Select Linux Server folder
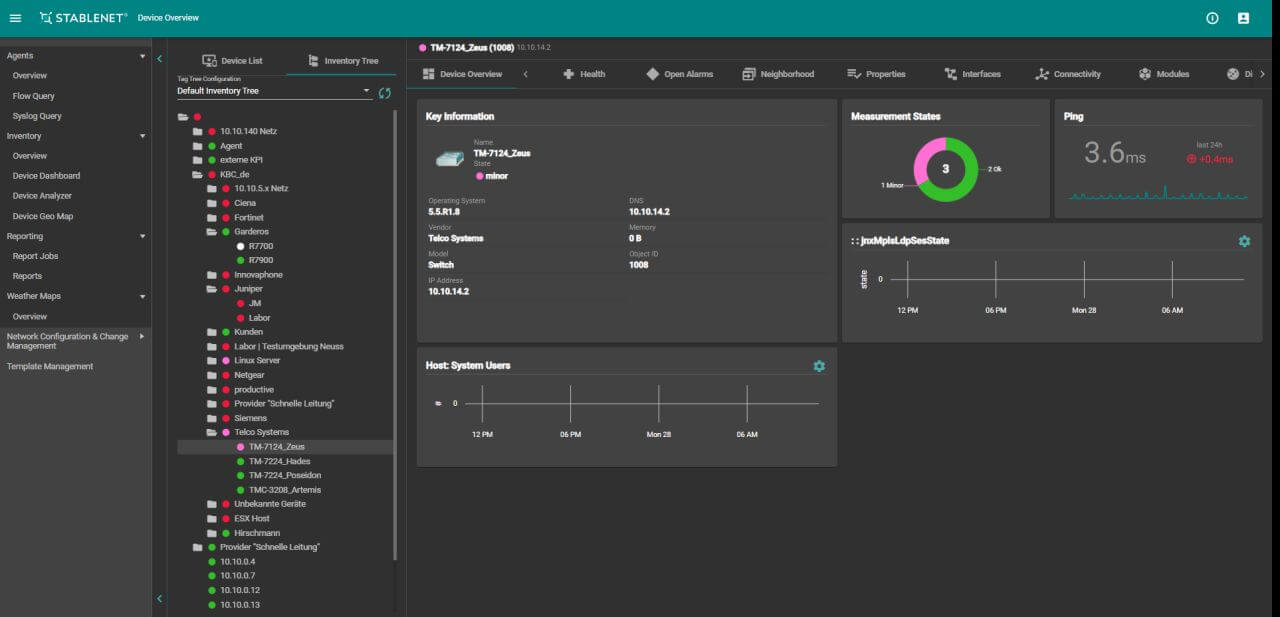 pyautogui.click(x=257, y=360)
